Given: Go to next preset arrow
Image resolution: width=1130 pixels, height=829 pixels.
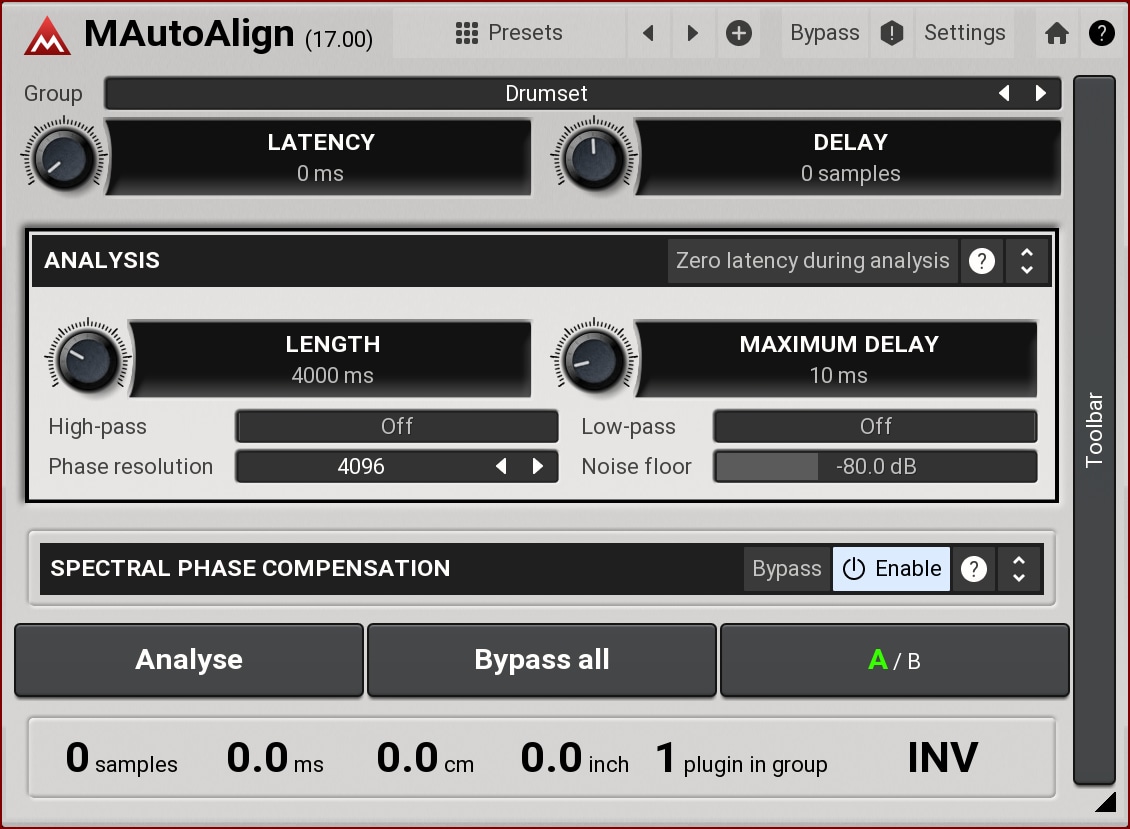Looking at the screenshot, I should 692,34.
